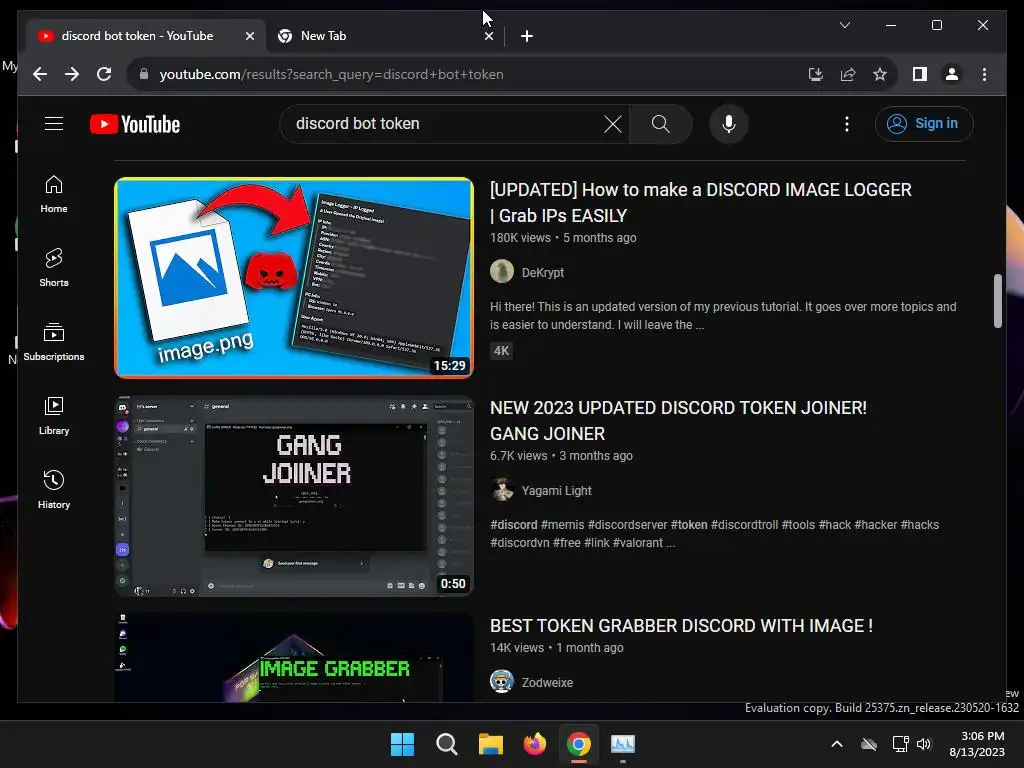The image size is (1024, 768).
Task: Click the install app icon in address bar
Action: pos(815,74)
